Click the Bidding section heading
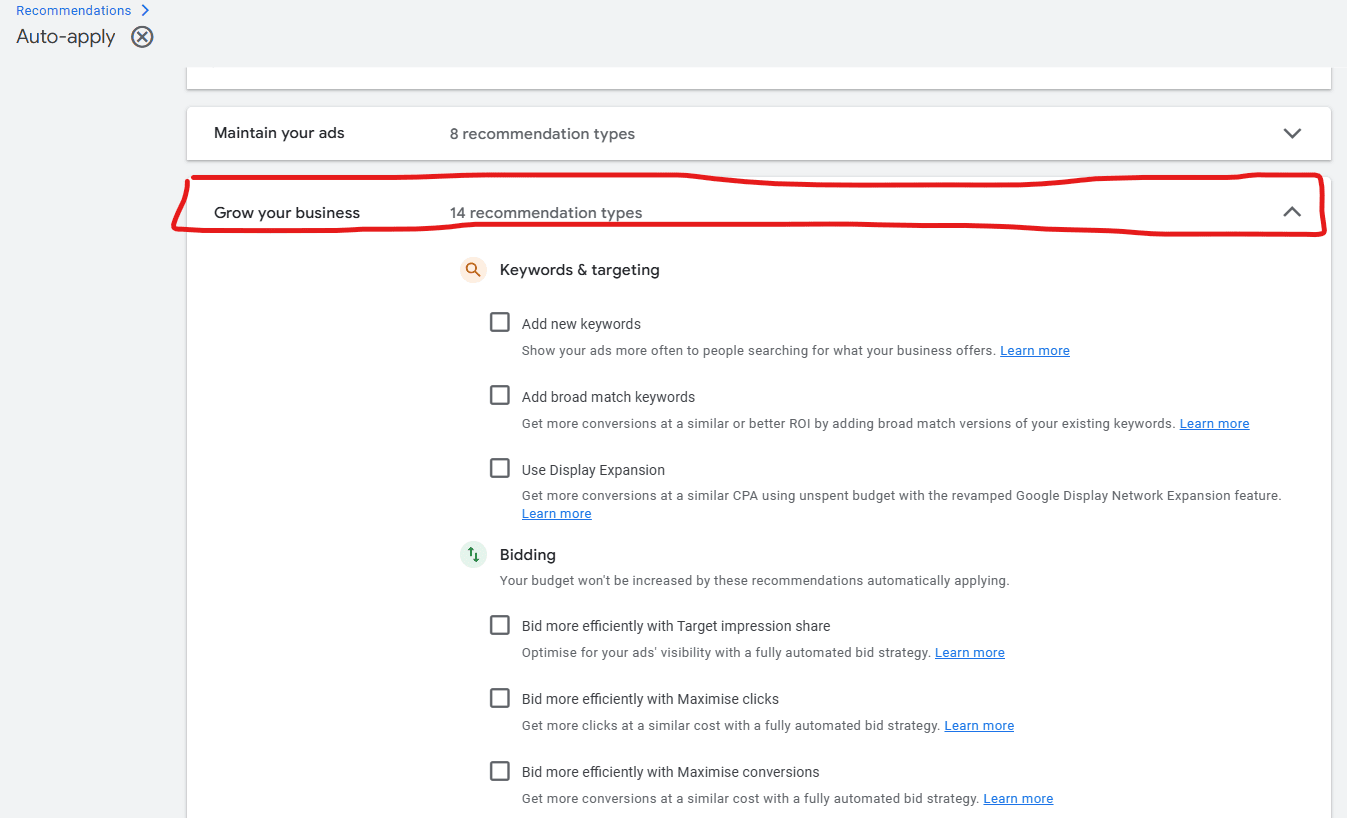This screenshot has height=818, width=1347. coord(528,555)
